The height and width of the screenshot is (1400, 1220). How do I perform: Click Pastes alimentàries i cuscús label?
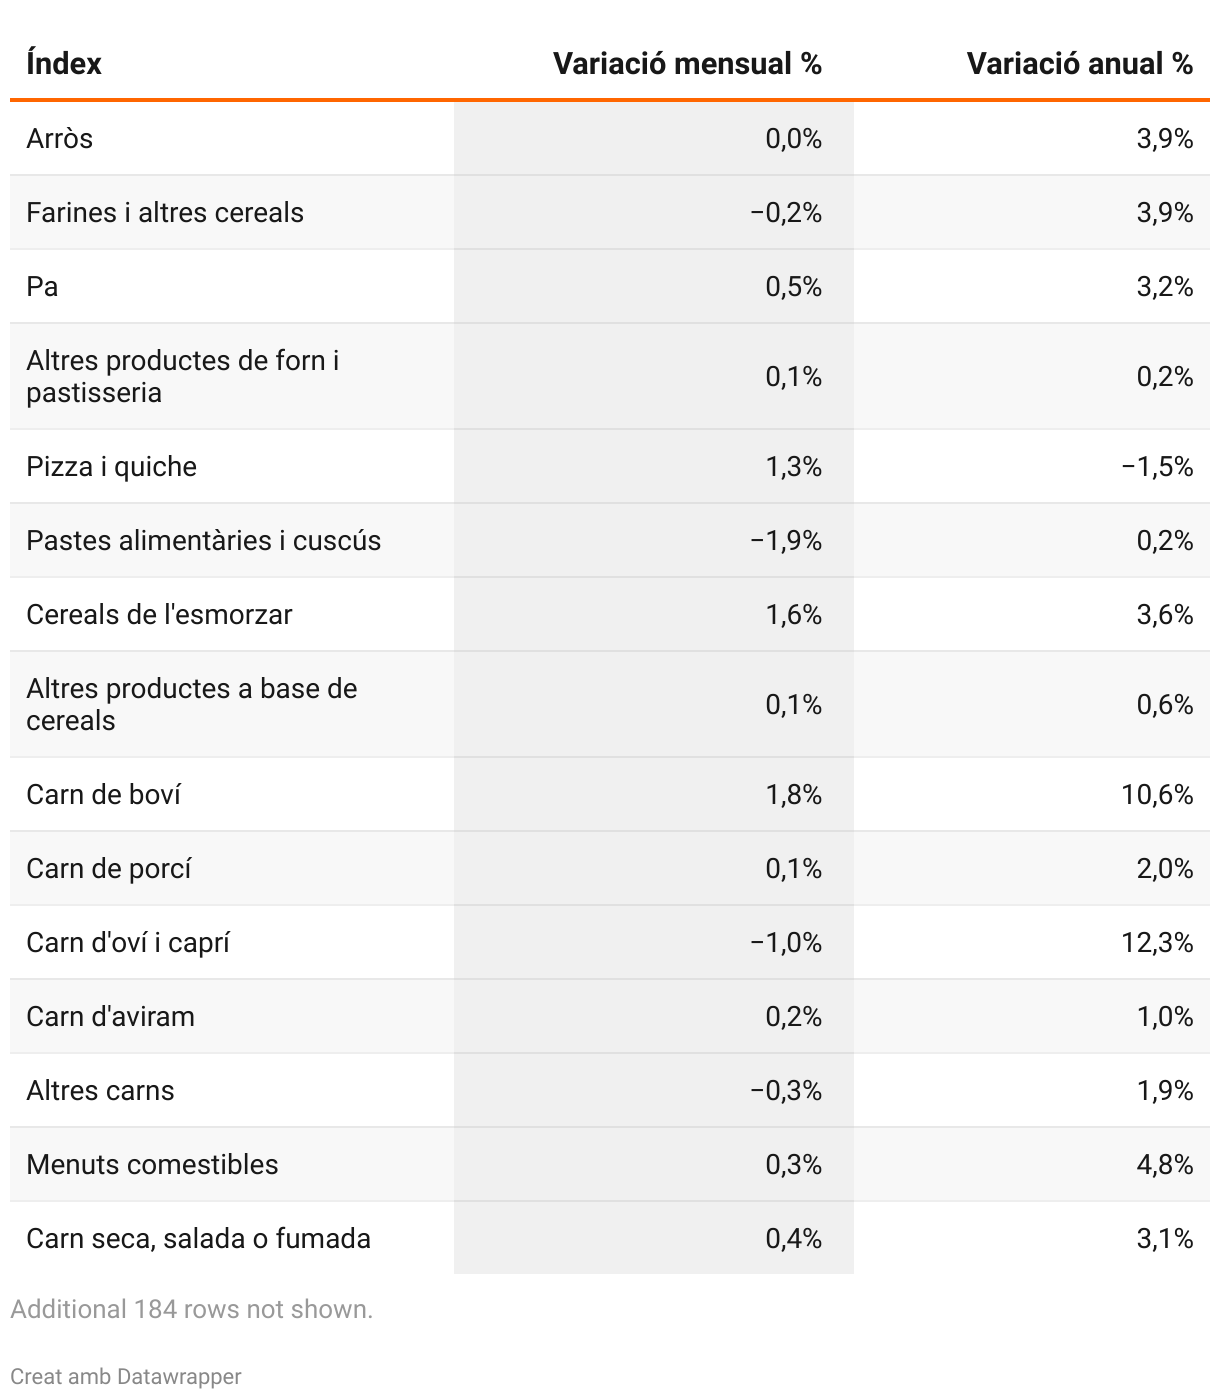[x=203, y=540]
